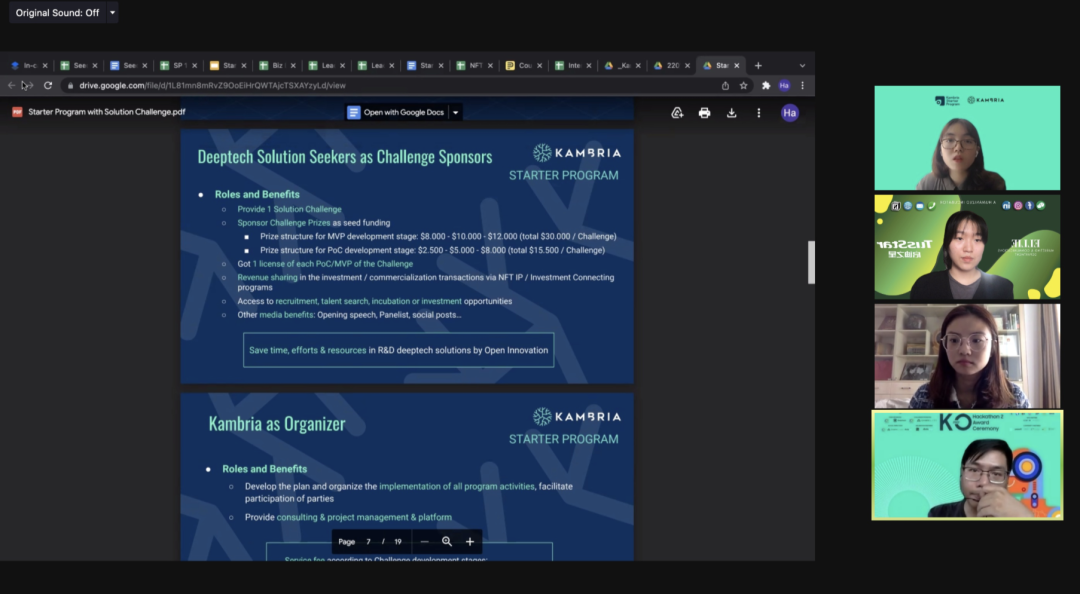Click the Sponsor Challenge Prizes text
Image resolution: width=1080 pixels, height=594 pixels.
[x=284, y=223]
